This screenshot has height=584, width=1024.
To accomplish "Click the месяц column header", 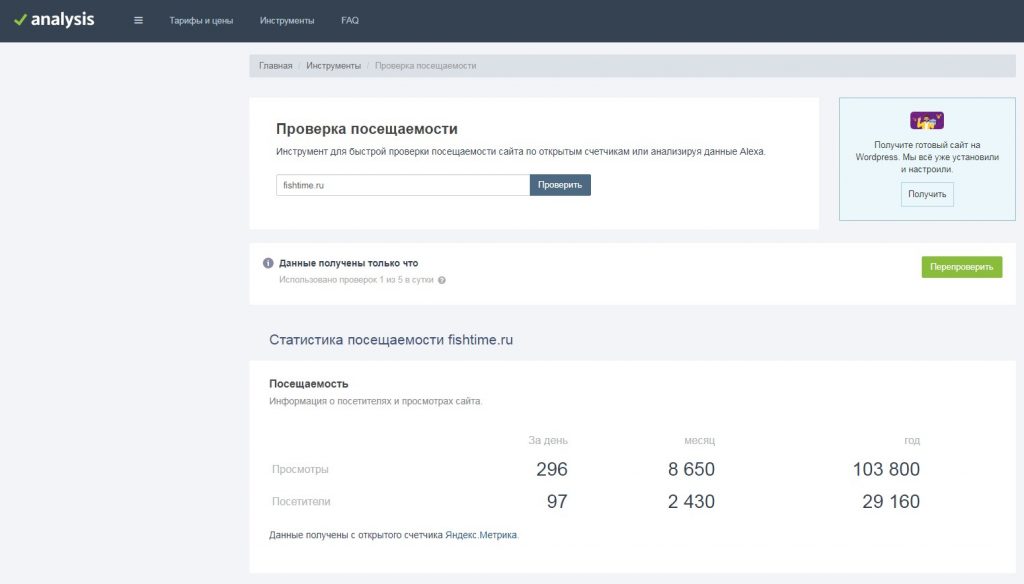I will [699, 440].
